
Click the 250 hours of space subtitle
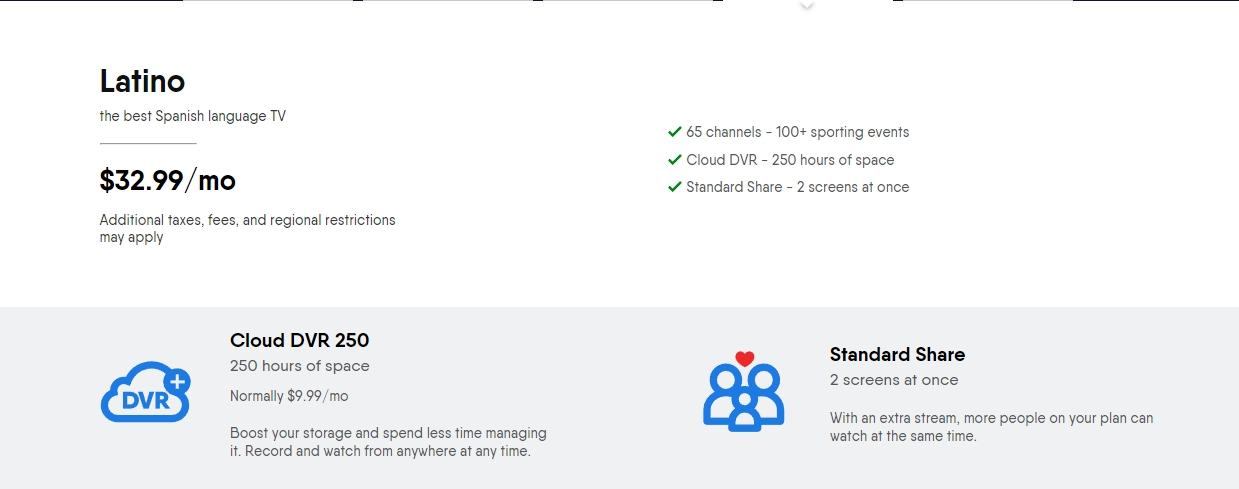300,366
